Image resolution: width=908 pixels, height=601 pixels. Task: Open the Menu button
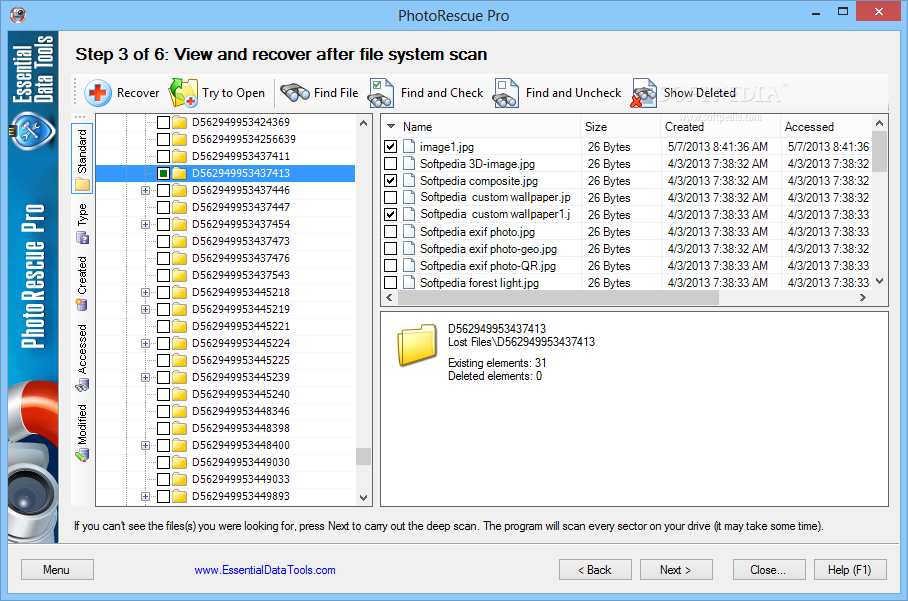57,570
